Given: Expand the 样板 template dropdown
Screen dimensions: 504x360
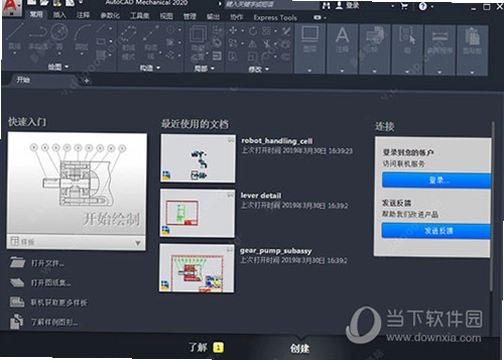Looking at the screenshot, I should pos(138,243).
